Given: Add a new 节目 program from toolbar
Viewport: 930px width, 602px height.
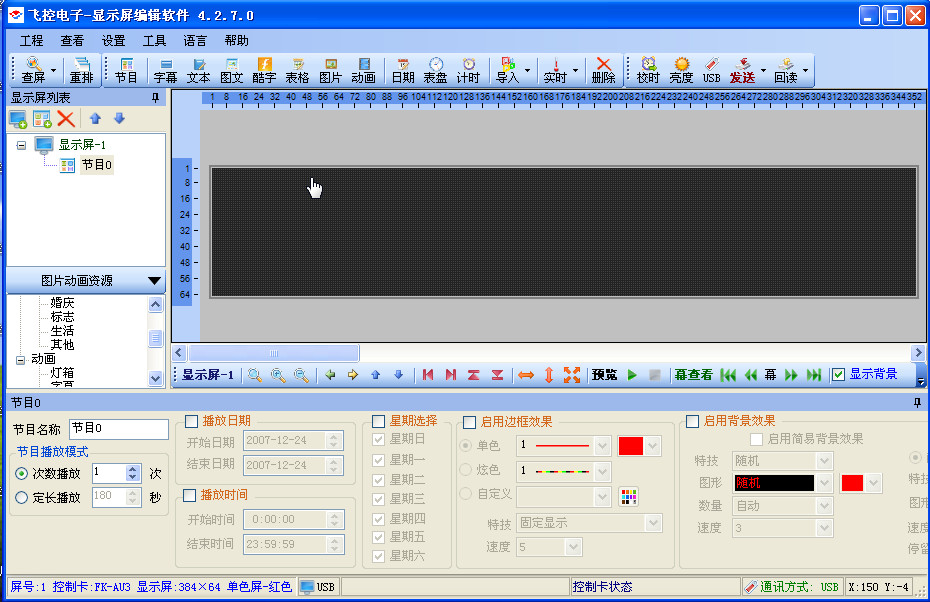Looking at the screenshot, I should point(126,70).
